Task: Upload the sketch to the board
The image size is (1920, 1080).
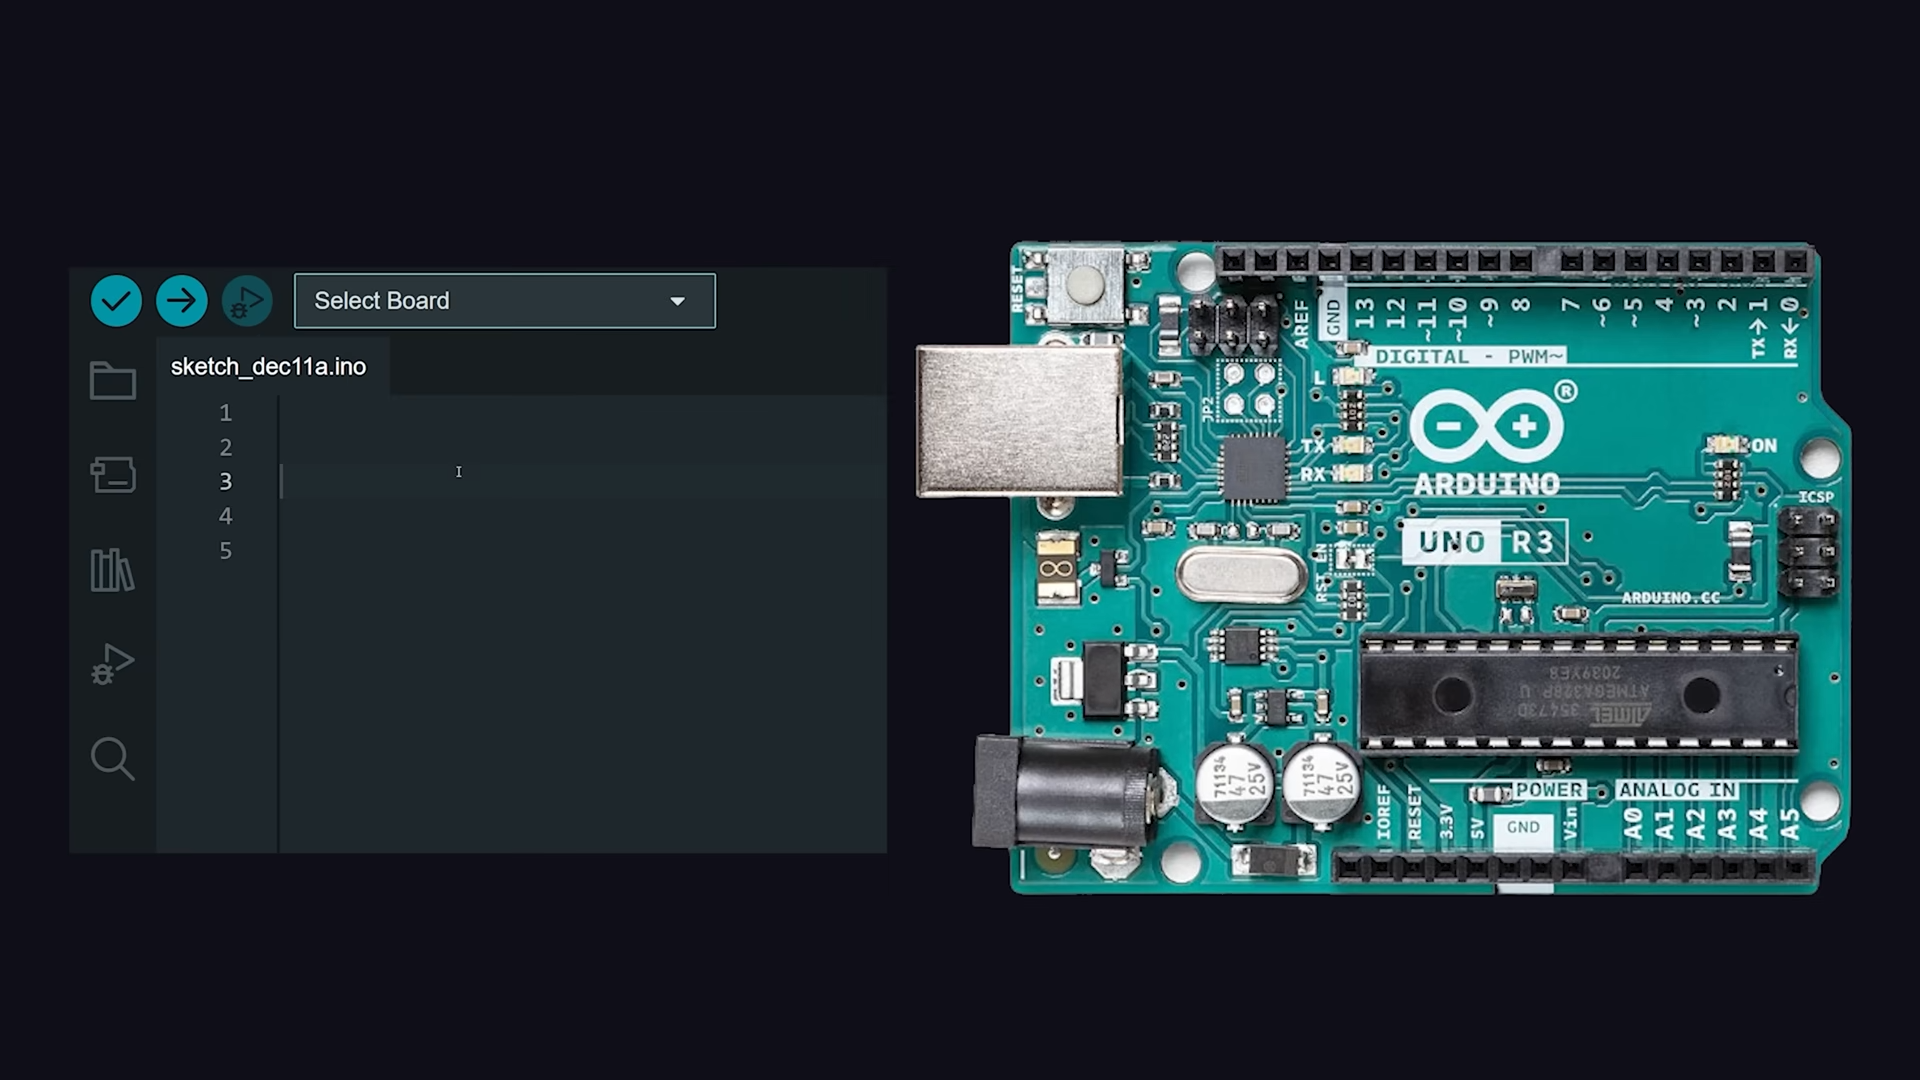Action: pyautogui.click(x=181, y=300)
